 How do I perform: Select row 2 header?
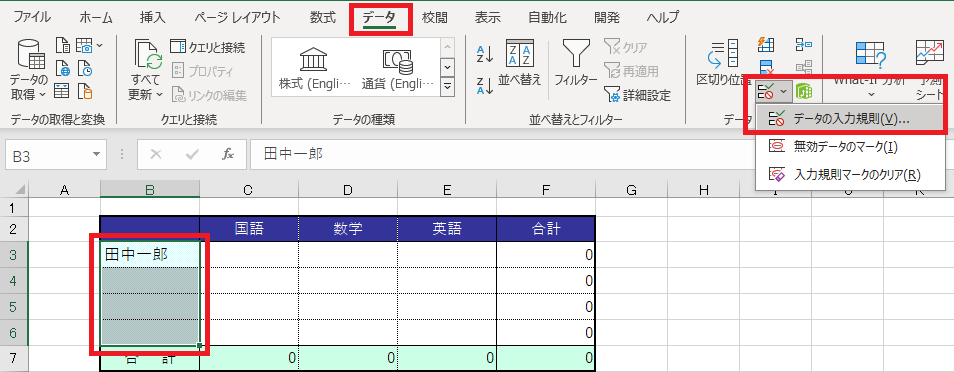point(14,229)
